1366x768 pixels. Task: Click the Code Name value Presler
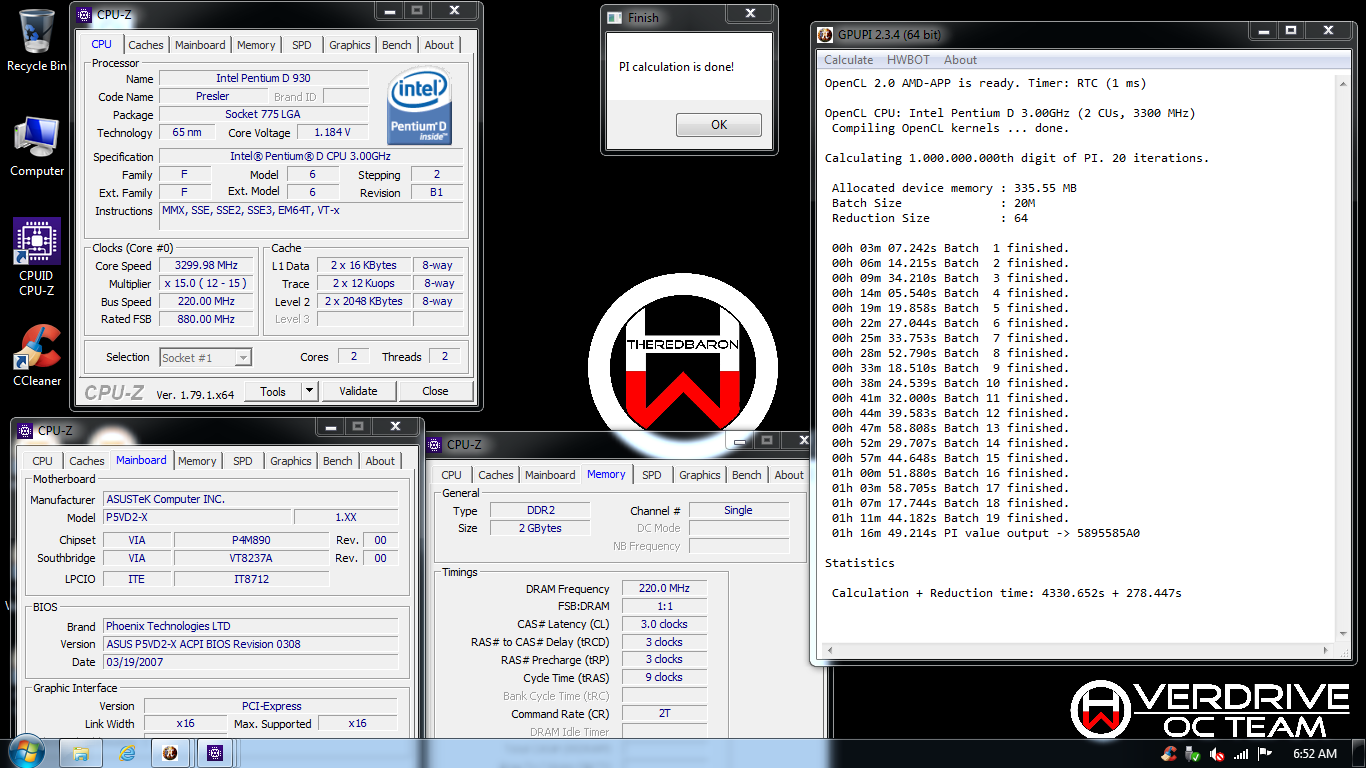tap(212, 96)
